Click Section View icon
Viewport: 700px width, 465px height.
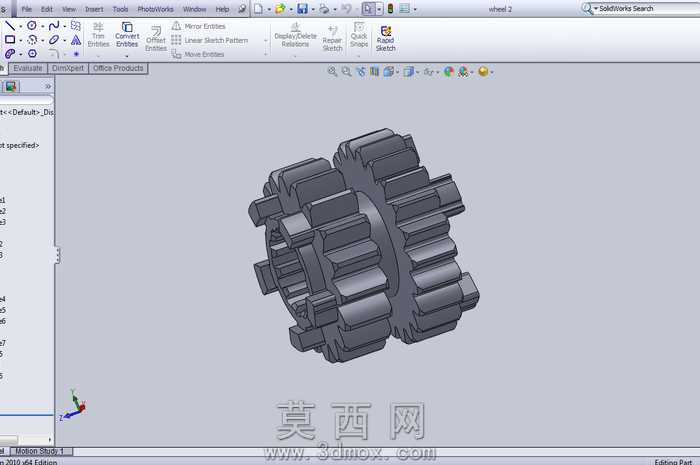(x=374, y=71)
